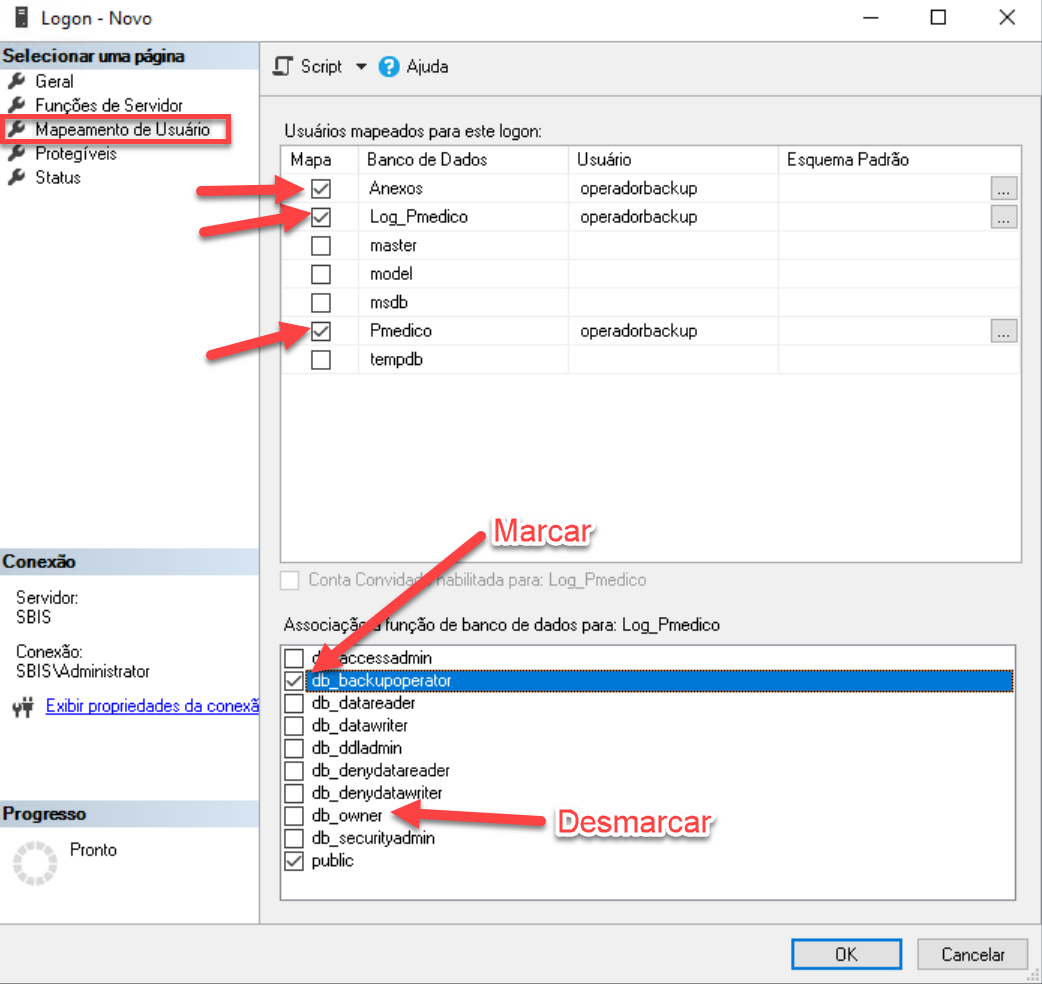This screenshot has height=984, width=1042.
Task: Click the connection properties icon
Action: pyautogui.click(x=24, y=707)
